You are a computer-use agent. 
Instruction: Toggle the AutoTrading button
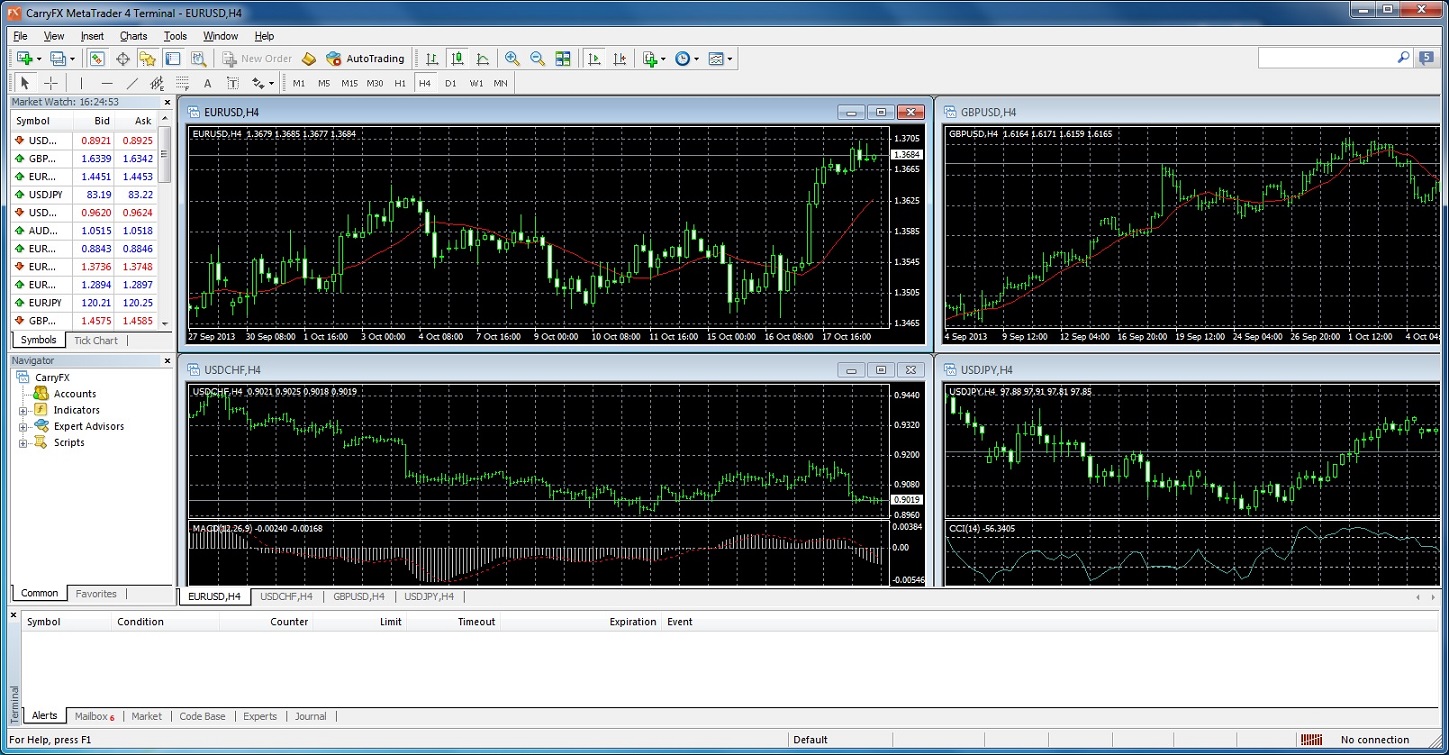point(365,59)
